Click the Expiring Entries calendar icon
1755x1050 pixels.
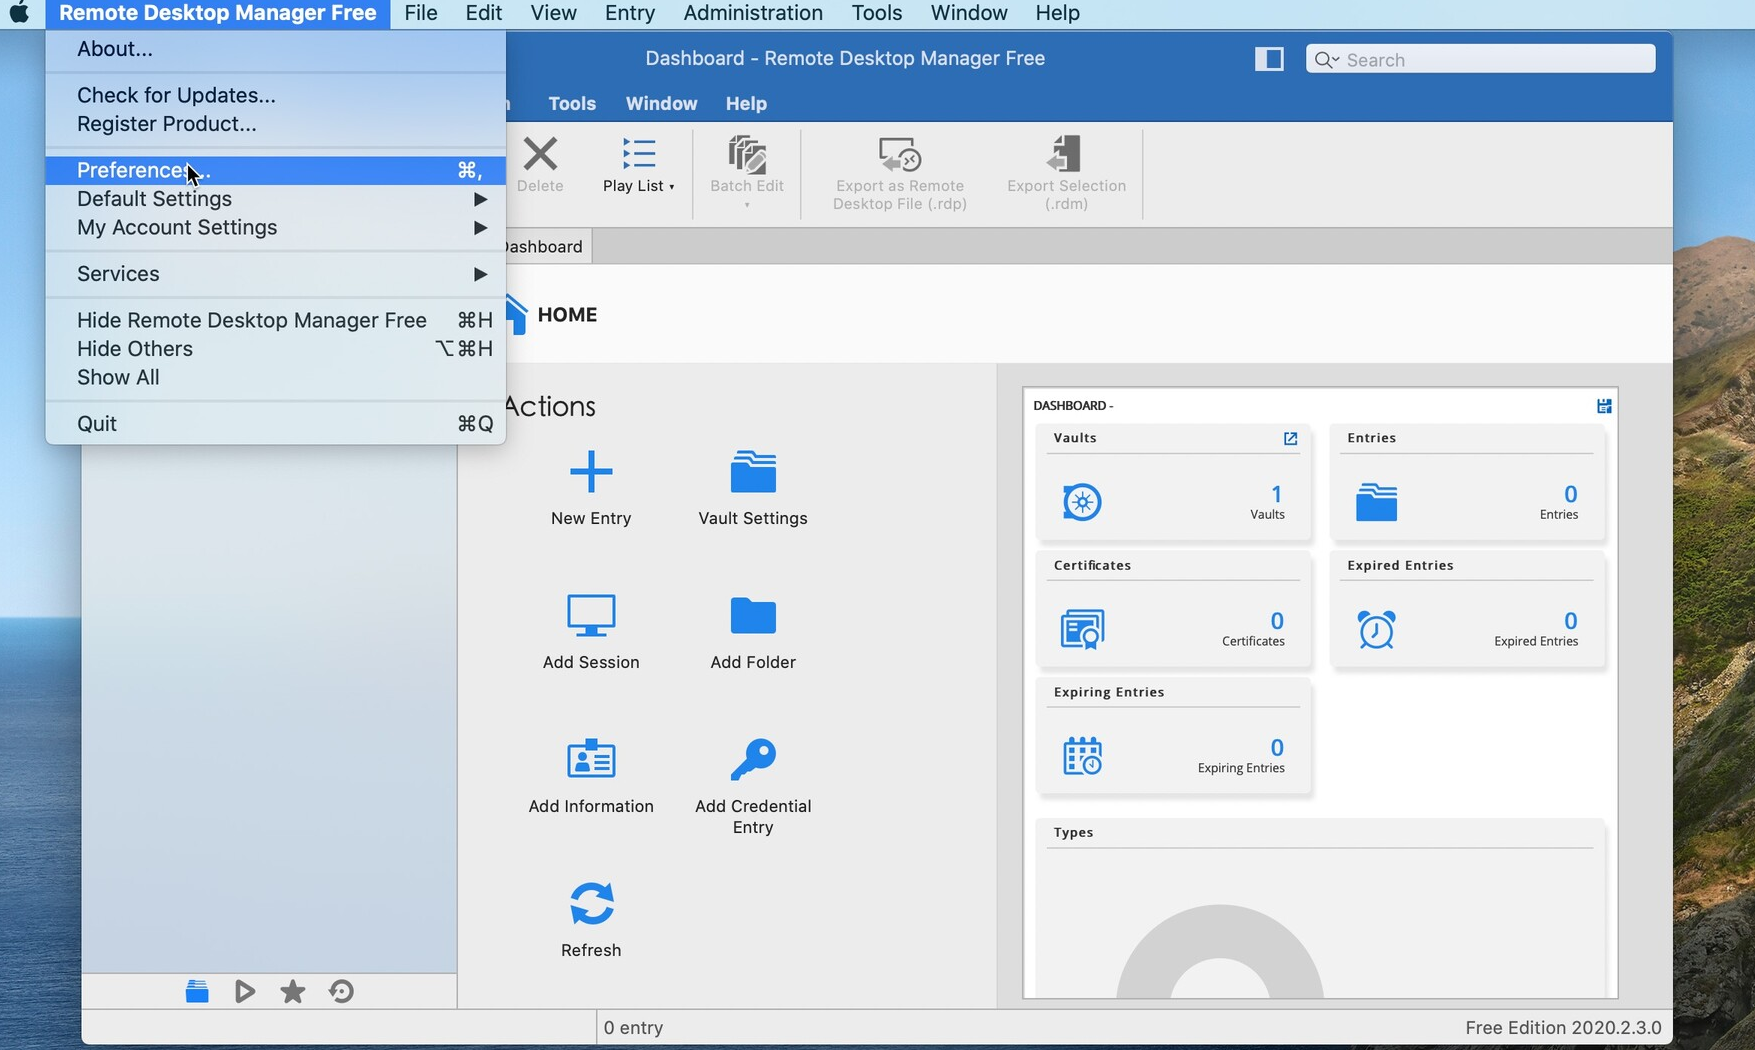pyautogui.click(x=1082, y=756)
